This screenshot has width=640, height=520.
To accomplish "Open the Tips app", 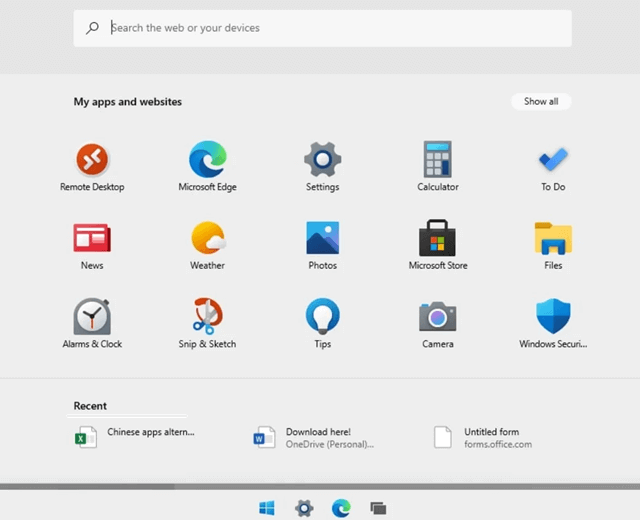I will 322,324.
